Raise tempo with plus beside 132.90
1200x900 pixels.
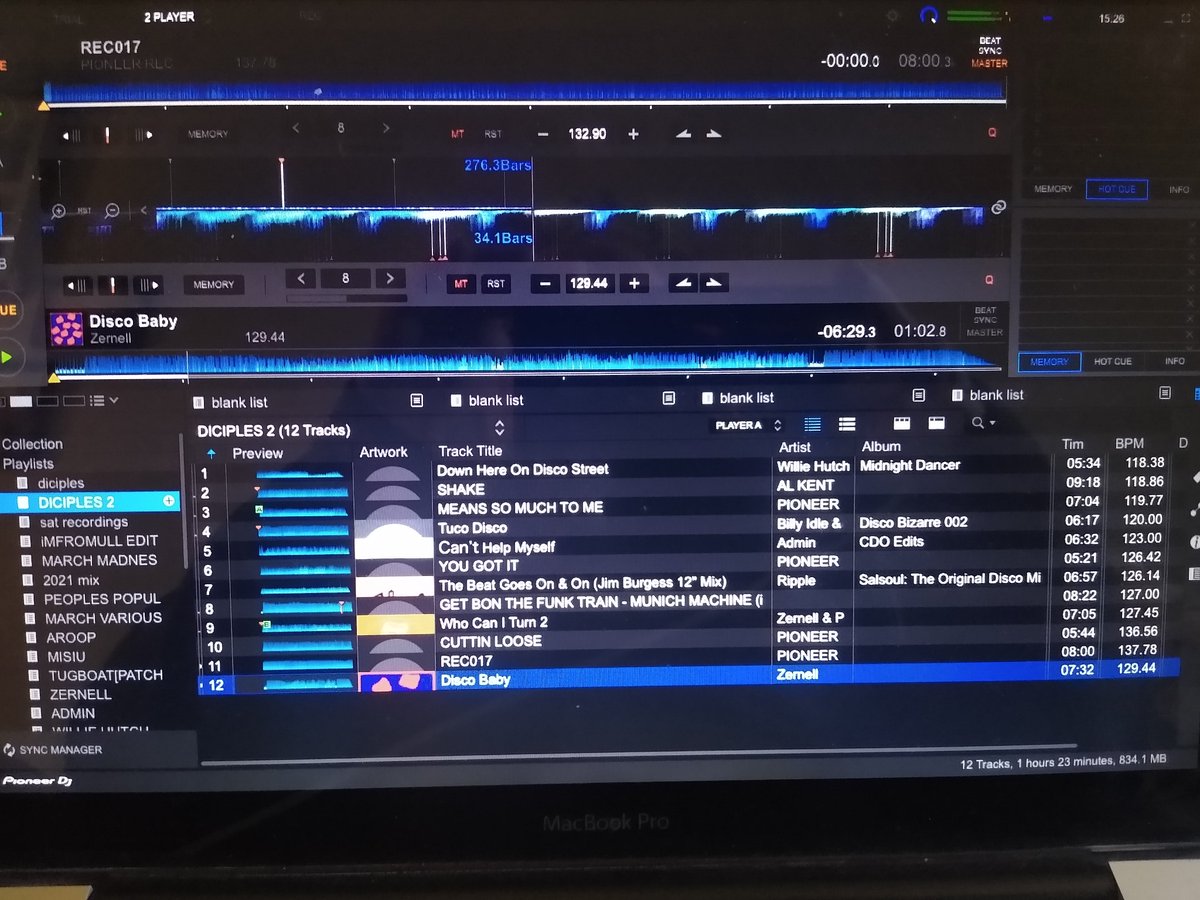(633, 133)
